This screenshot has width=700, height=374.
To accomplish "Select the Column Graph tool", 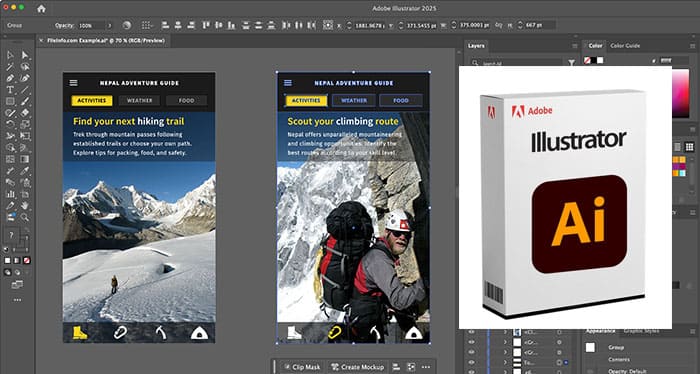I will (10, 194).
